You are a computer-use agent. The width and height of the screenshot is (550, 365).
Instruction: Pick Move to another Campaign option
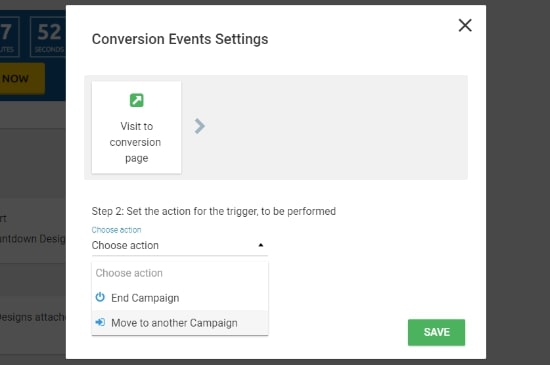[180, 323]
